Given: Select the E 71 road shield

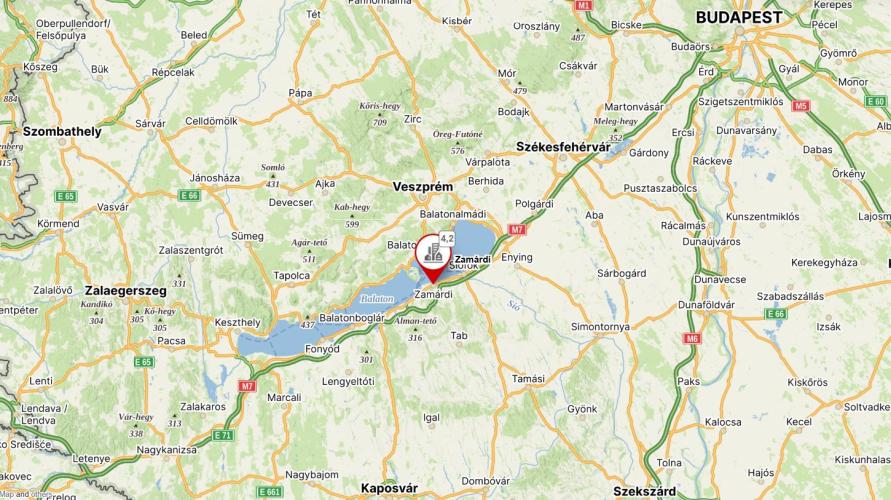Looking at the screenshot, I should coord(222,436).
